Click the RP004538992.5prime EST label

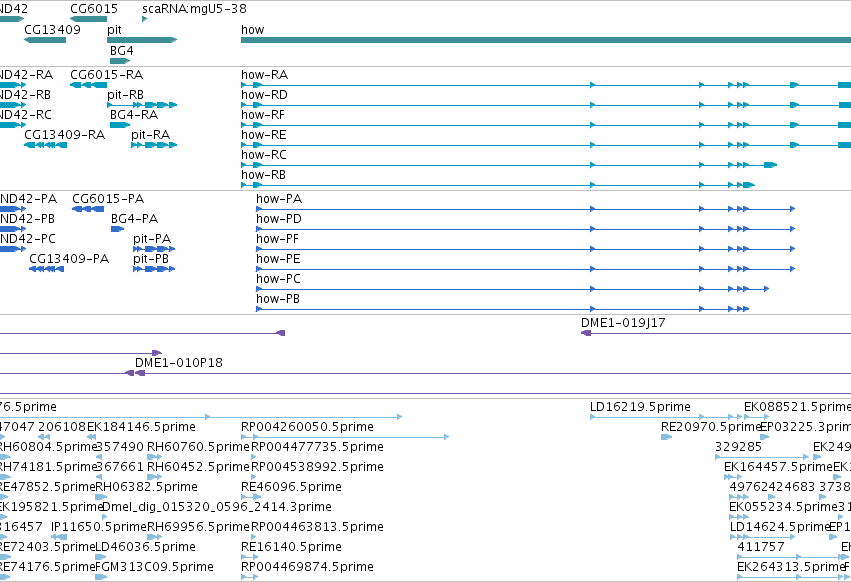click(x=317, y=467)
